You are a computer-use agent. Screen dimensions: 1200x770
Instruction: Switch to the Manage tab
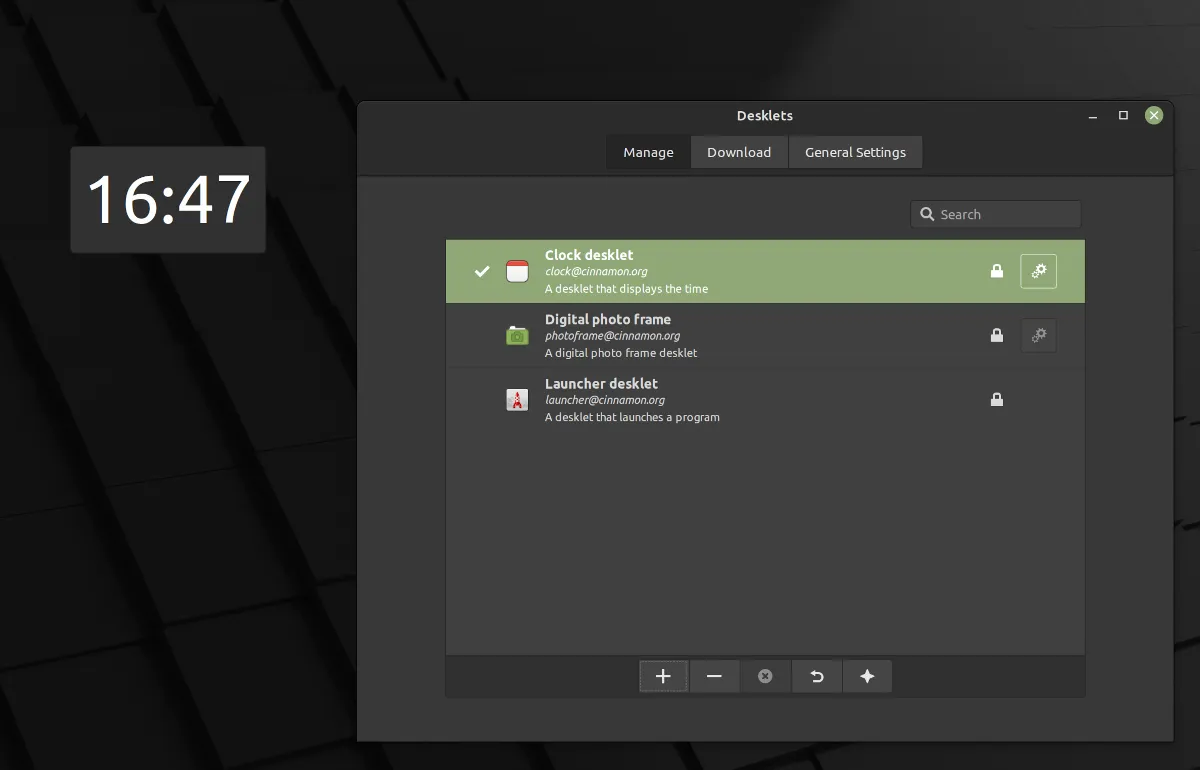[x=648, y=152]
